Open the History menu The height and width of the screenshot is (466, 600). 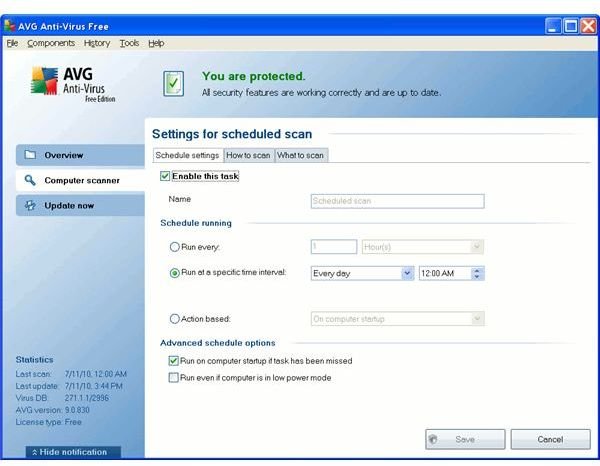click(97, 43)
